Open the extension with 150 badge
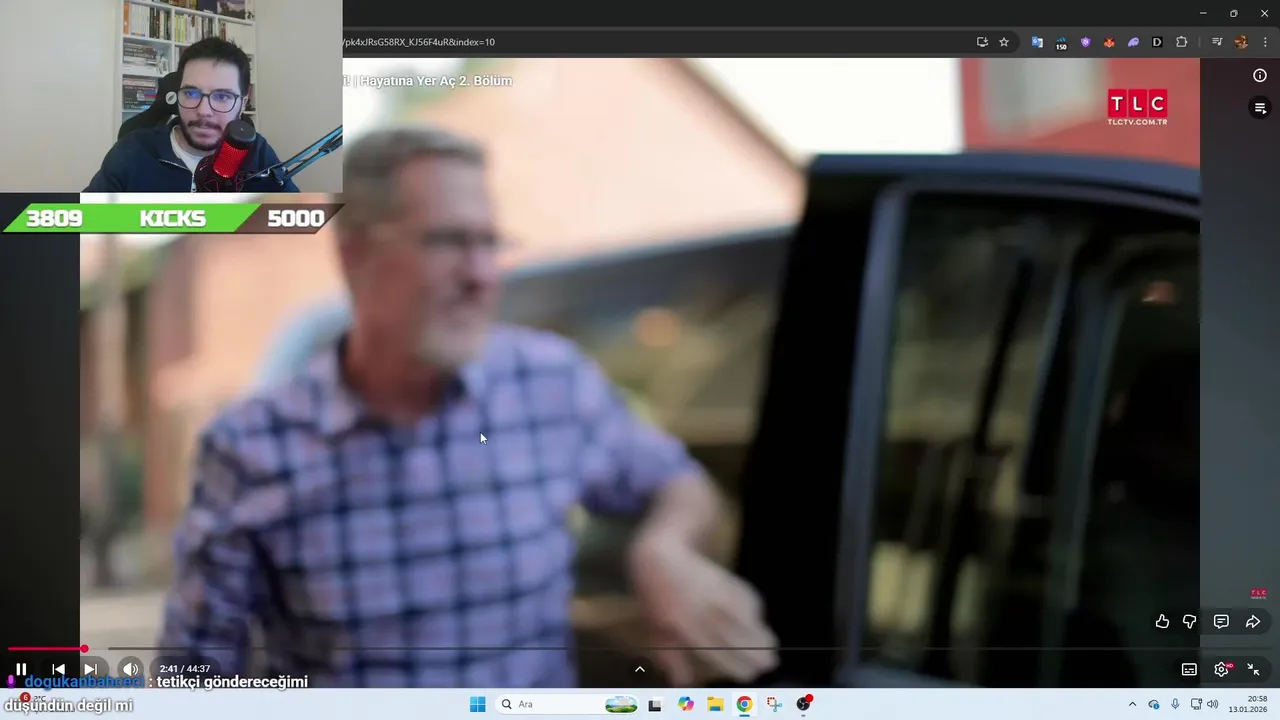 1061,43
